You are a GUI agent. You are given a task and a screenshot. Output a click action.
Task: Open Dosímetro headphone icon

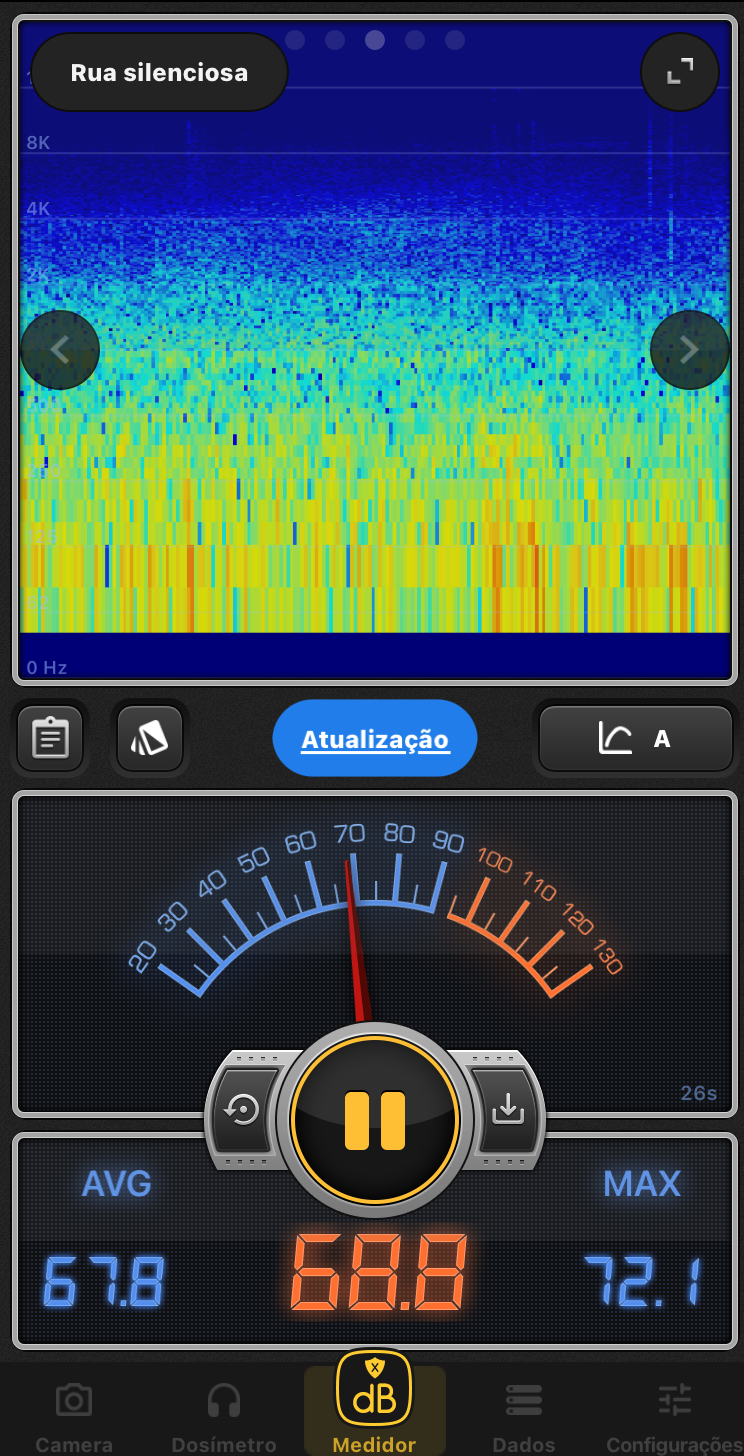click(x=223, y=1400)
